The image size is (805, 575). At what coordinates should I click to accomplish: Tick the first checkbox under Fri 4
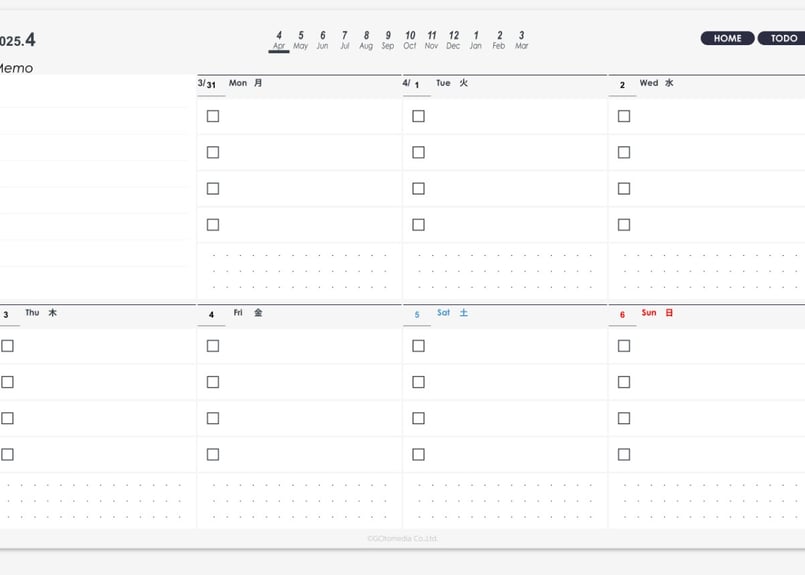[213, 346]
